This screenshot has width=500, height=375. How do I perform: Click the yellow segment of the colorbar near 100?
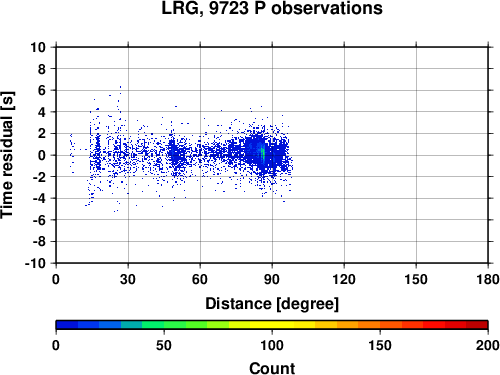pyautogui.click(x=272, y=325)
